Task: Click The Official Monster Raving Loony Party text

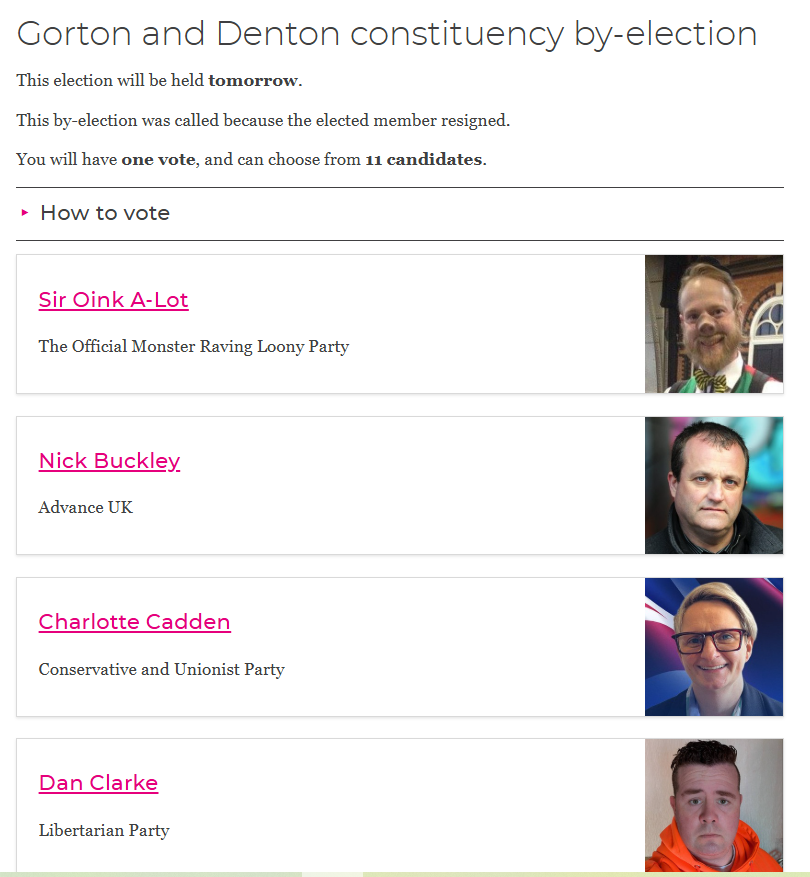Action: 193,347
